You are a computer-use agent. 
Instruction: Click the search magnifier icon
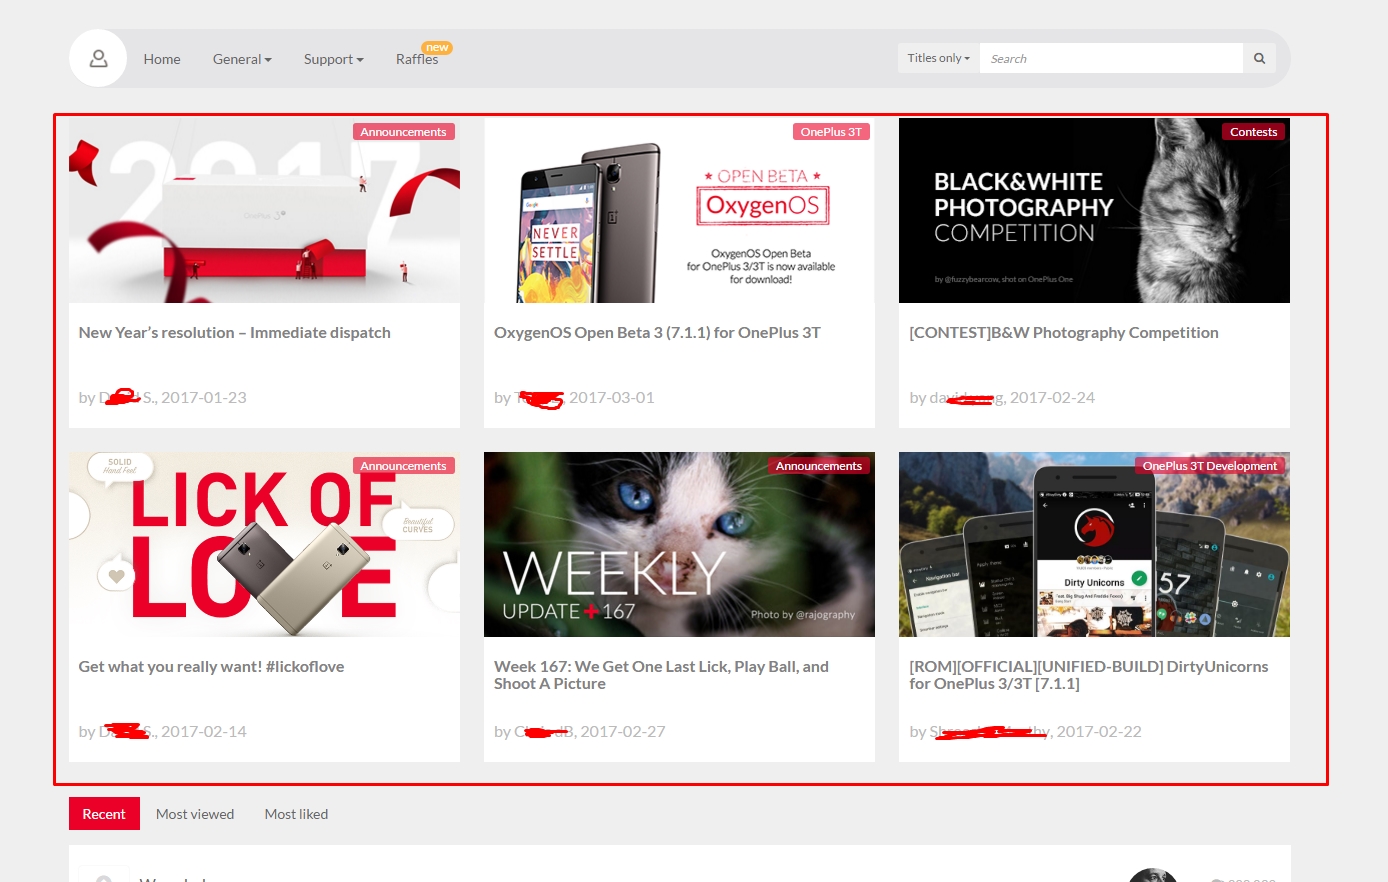(1259, 59)
